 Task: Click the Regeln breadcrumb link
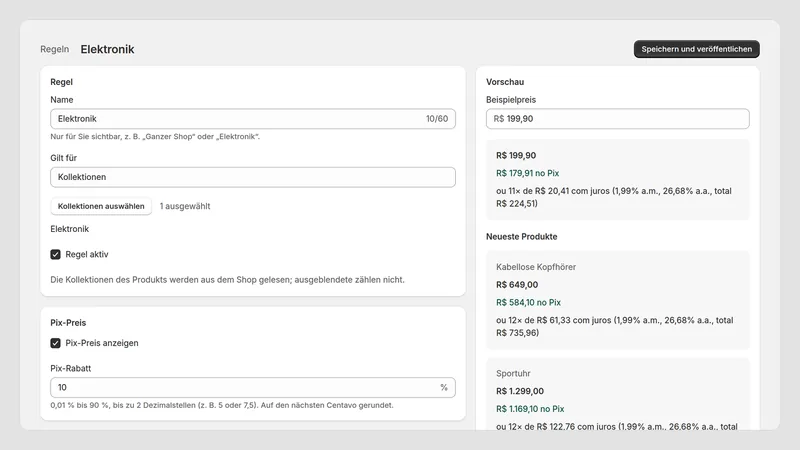(x=55, y=49)
